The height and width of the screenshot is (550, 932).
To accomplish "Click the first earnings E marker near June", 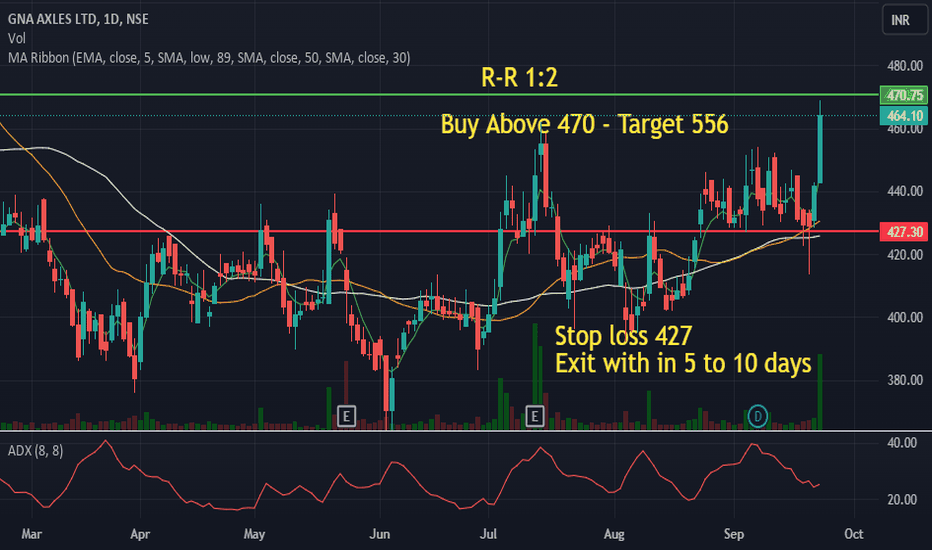I will pyautogui.click(x=347, y=416).
